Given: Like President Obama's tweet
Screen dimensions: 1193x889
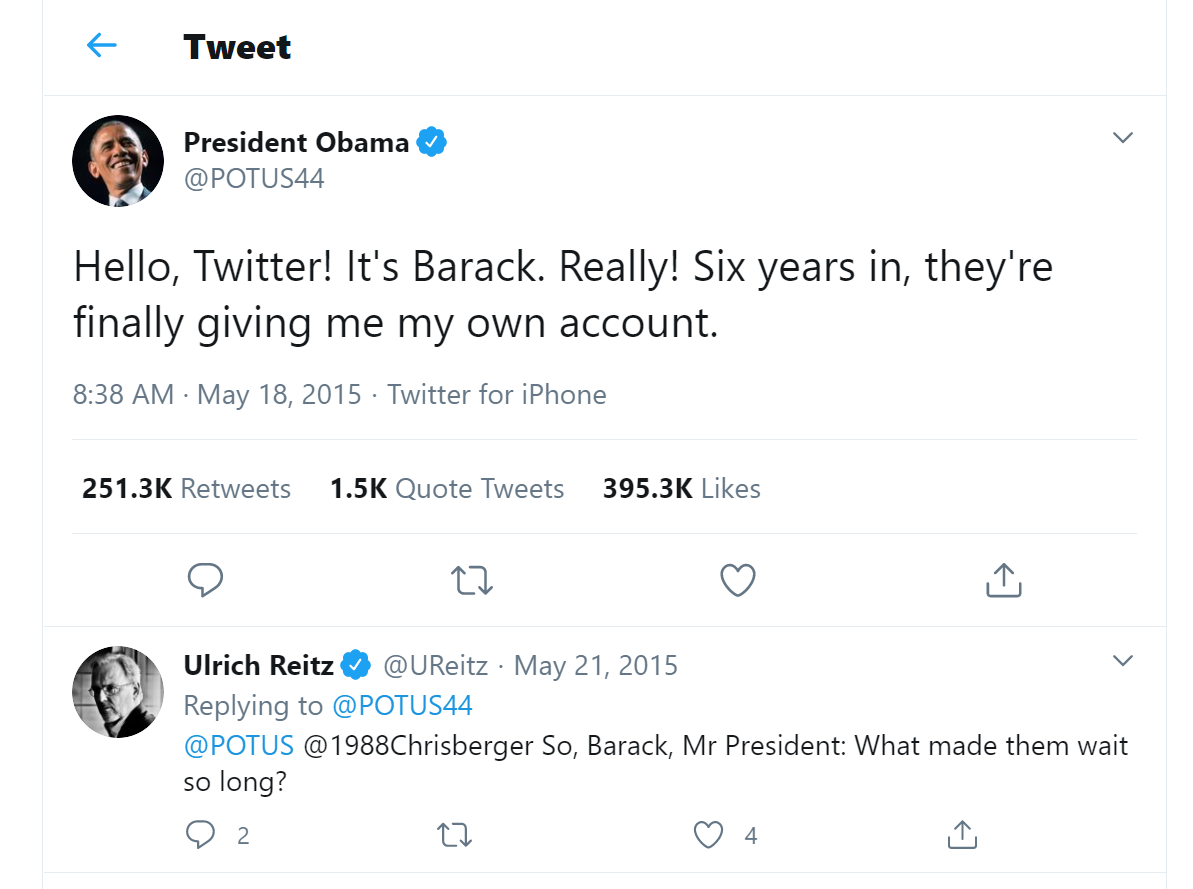Looking at the screenshot, I should tap(738, 579).
